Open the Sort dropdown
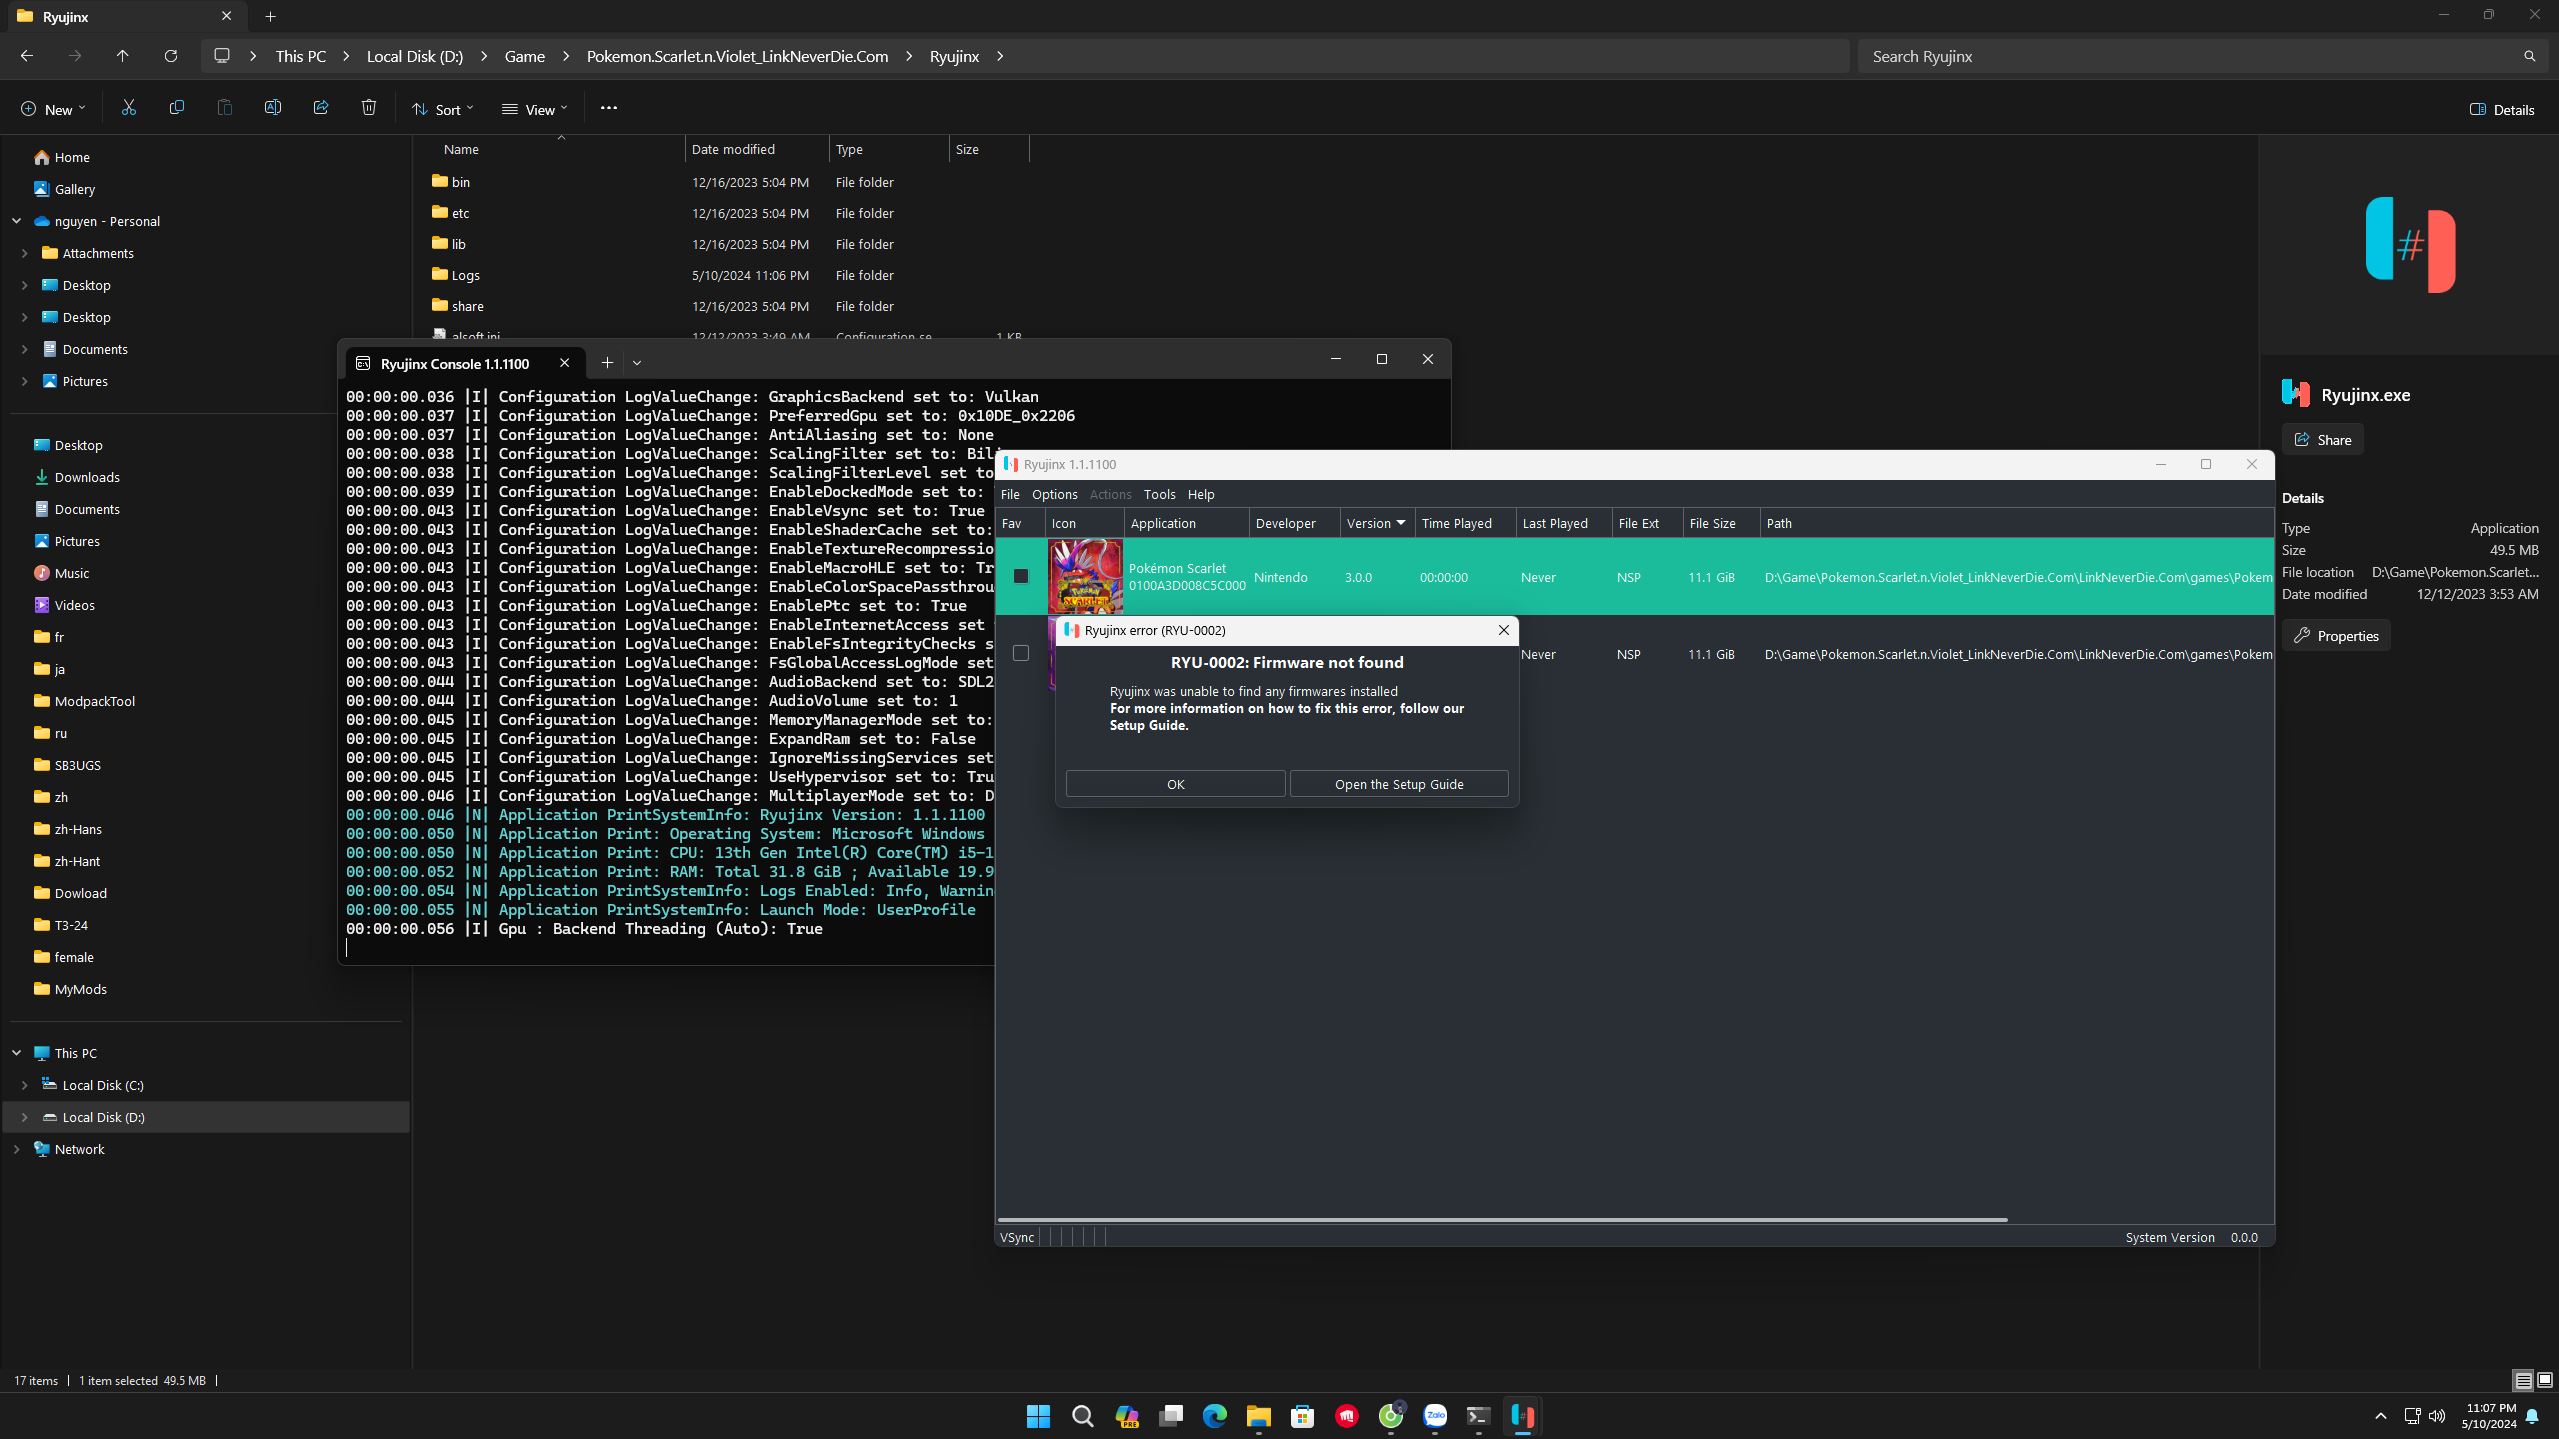The width and height of the screenshot is (2559, 1439). click(443, 109)
